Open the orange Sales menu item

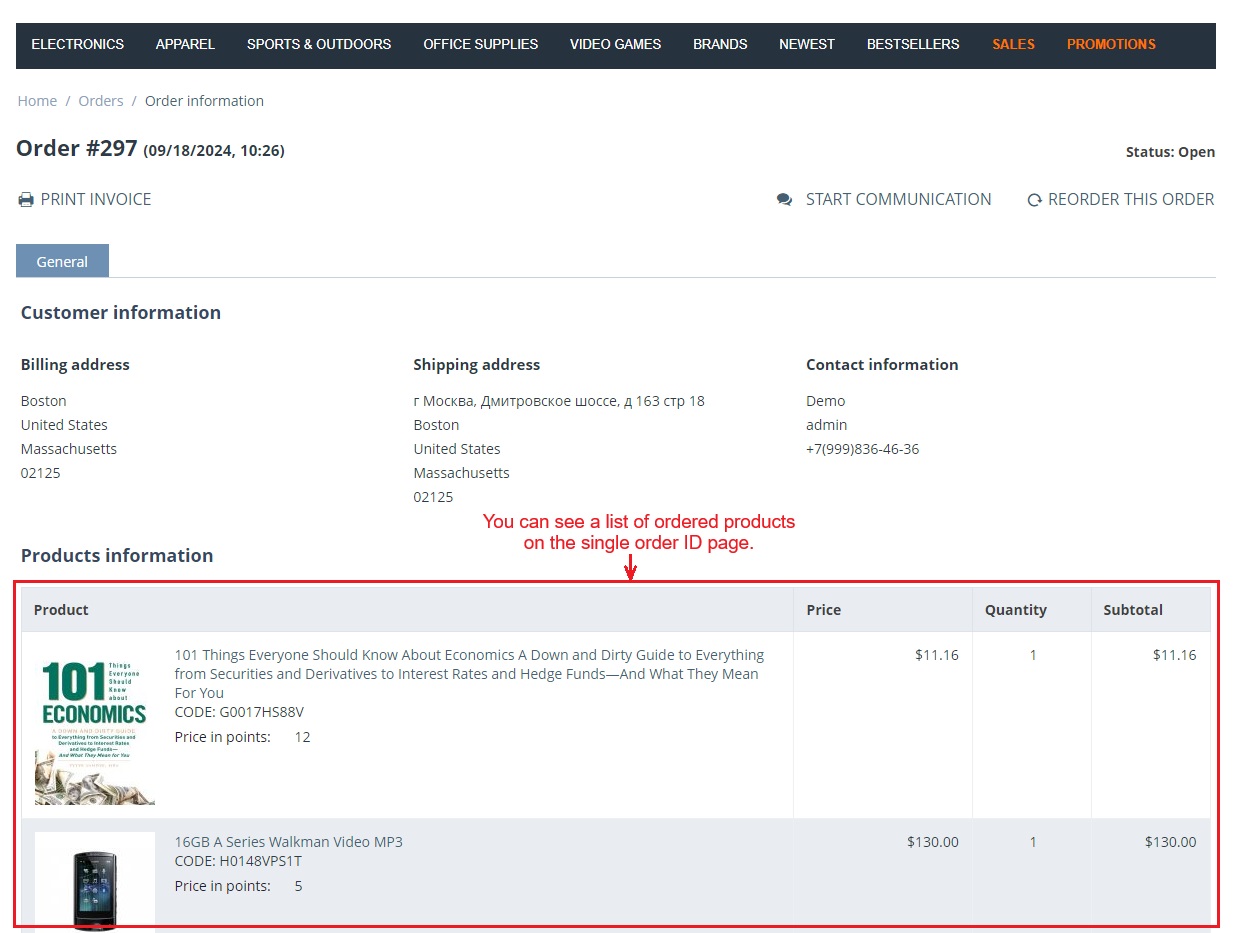(1013, 44)
